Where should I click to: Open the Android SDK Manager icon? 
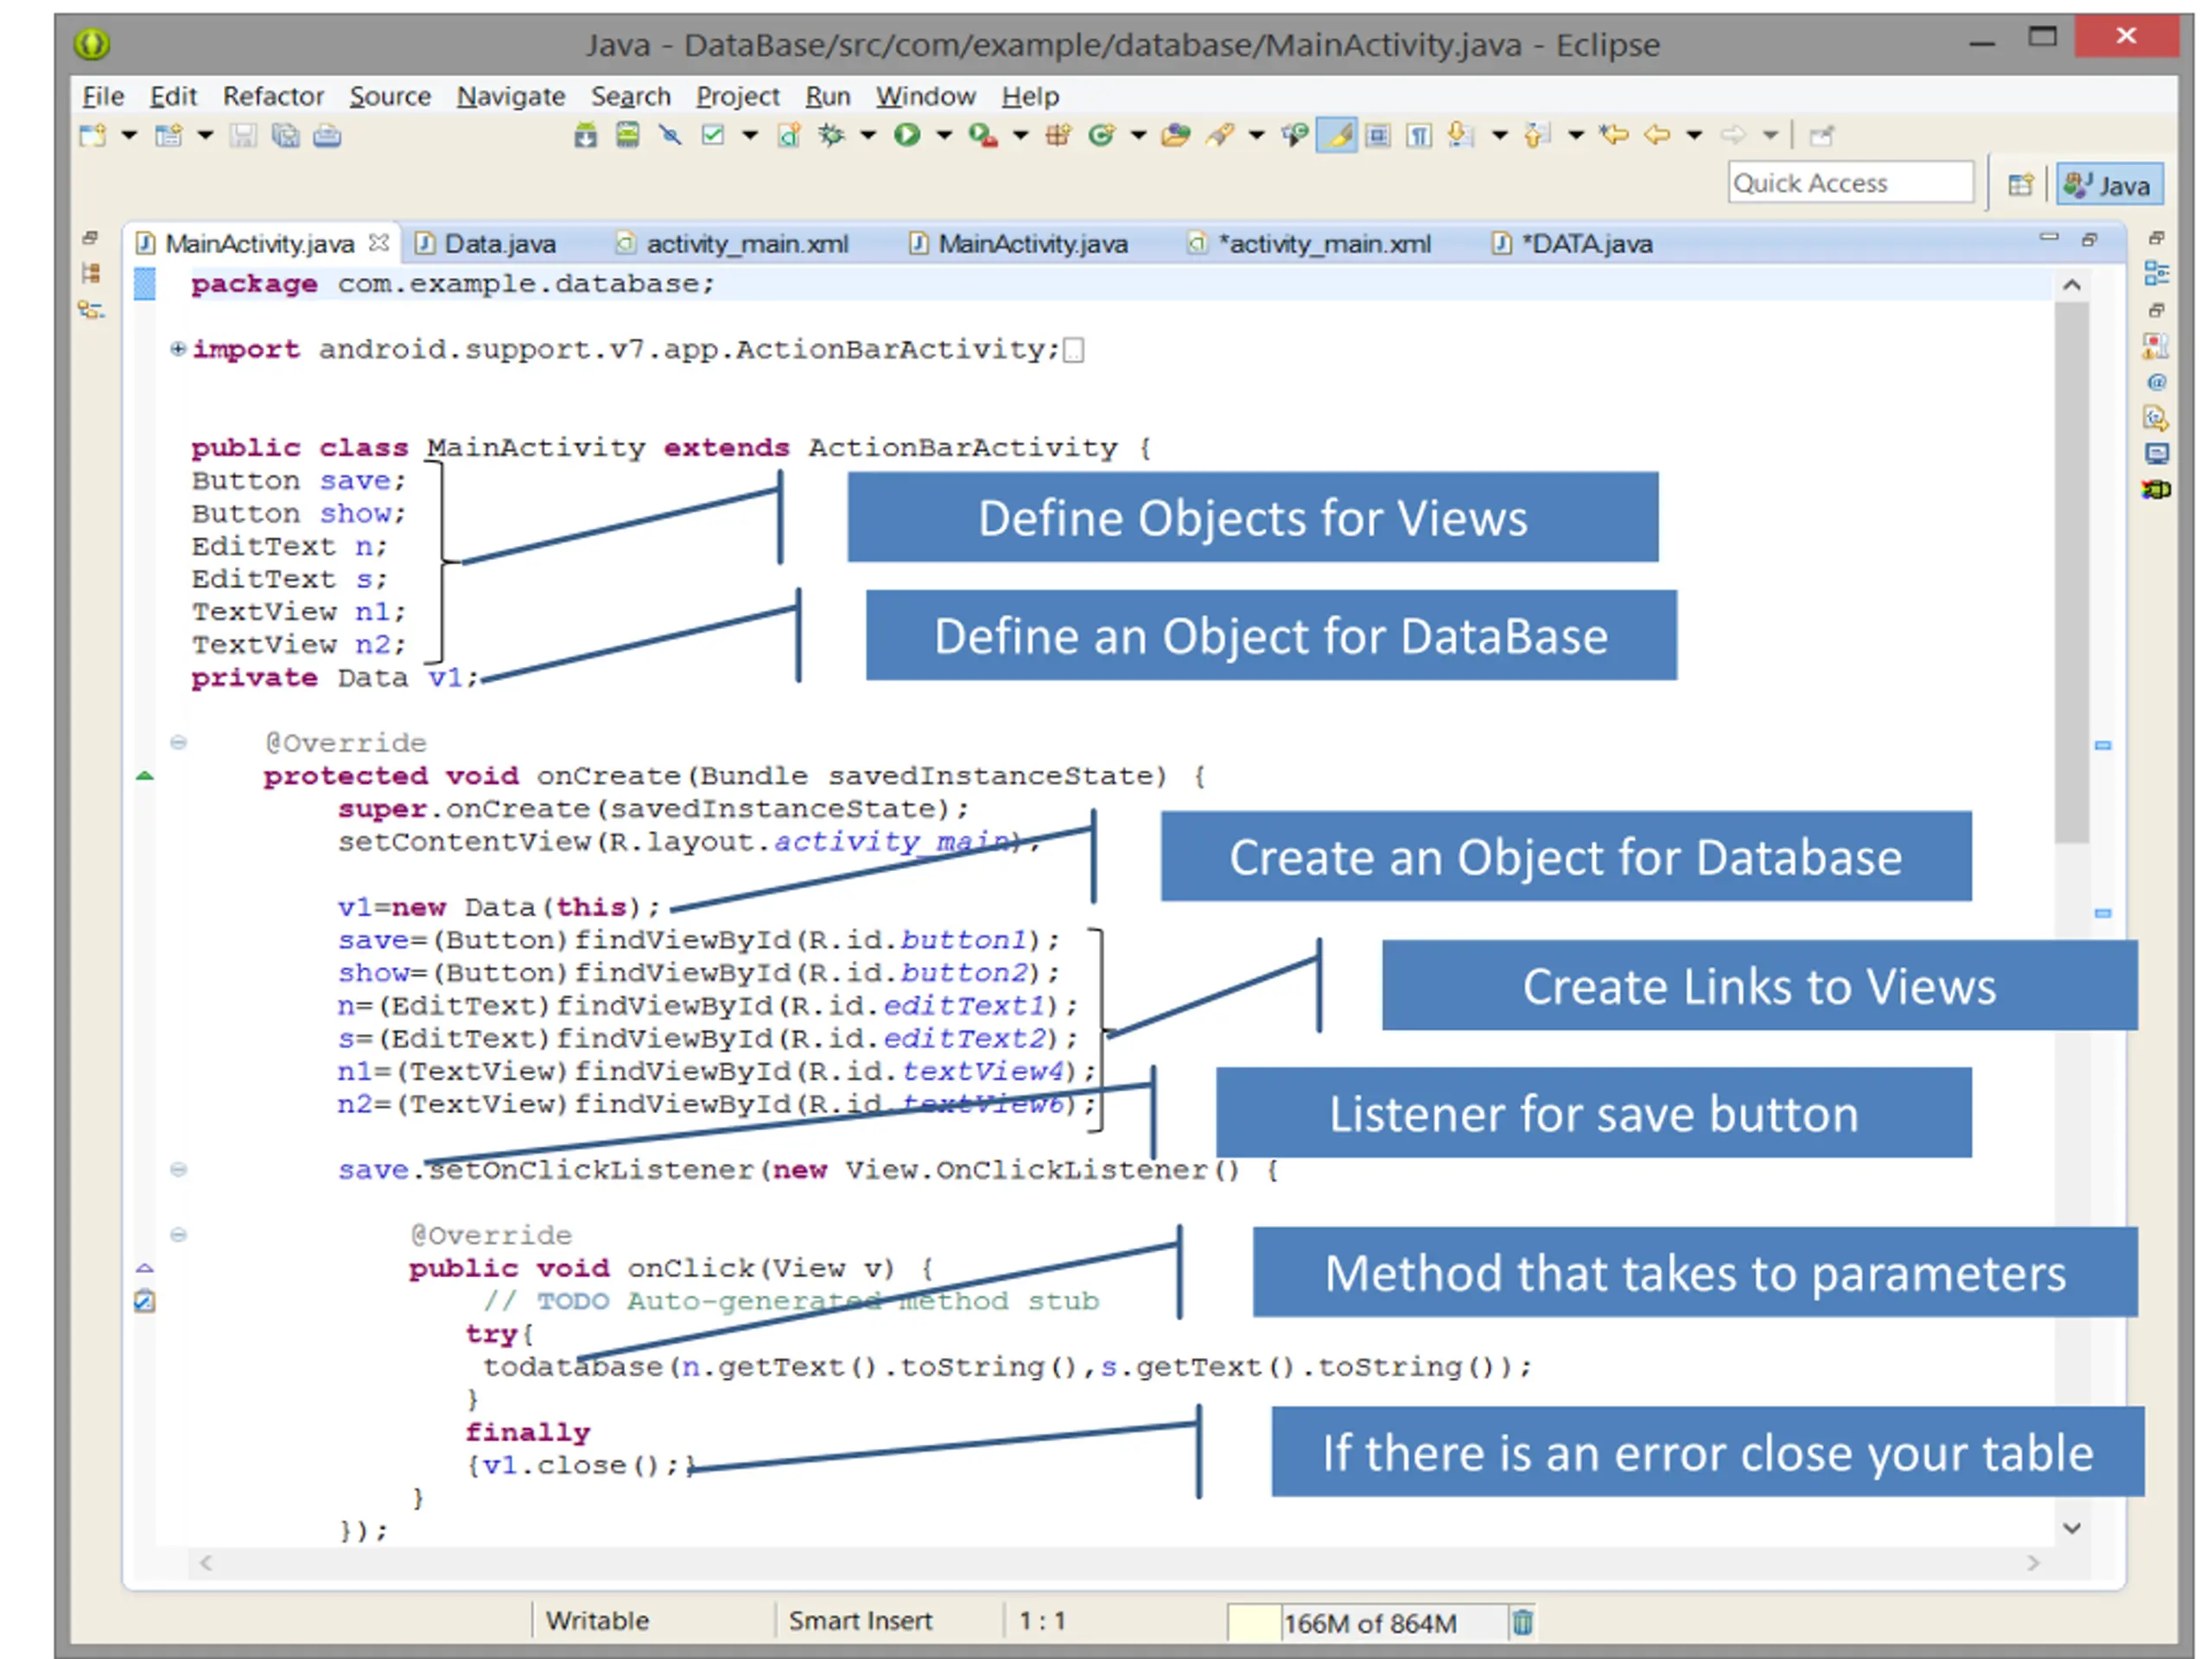(586, 135)
